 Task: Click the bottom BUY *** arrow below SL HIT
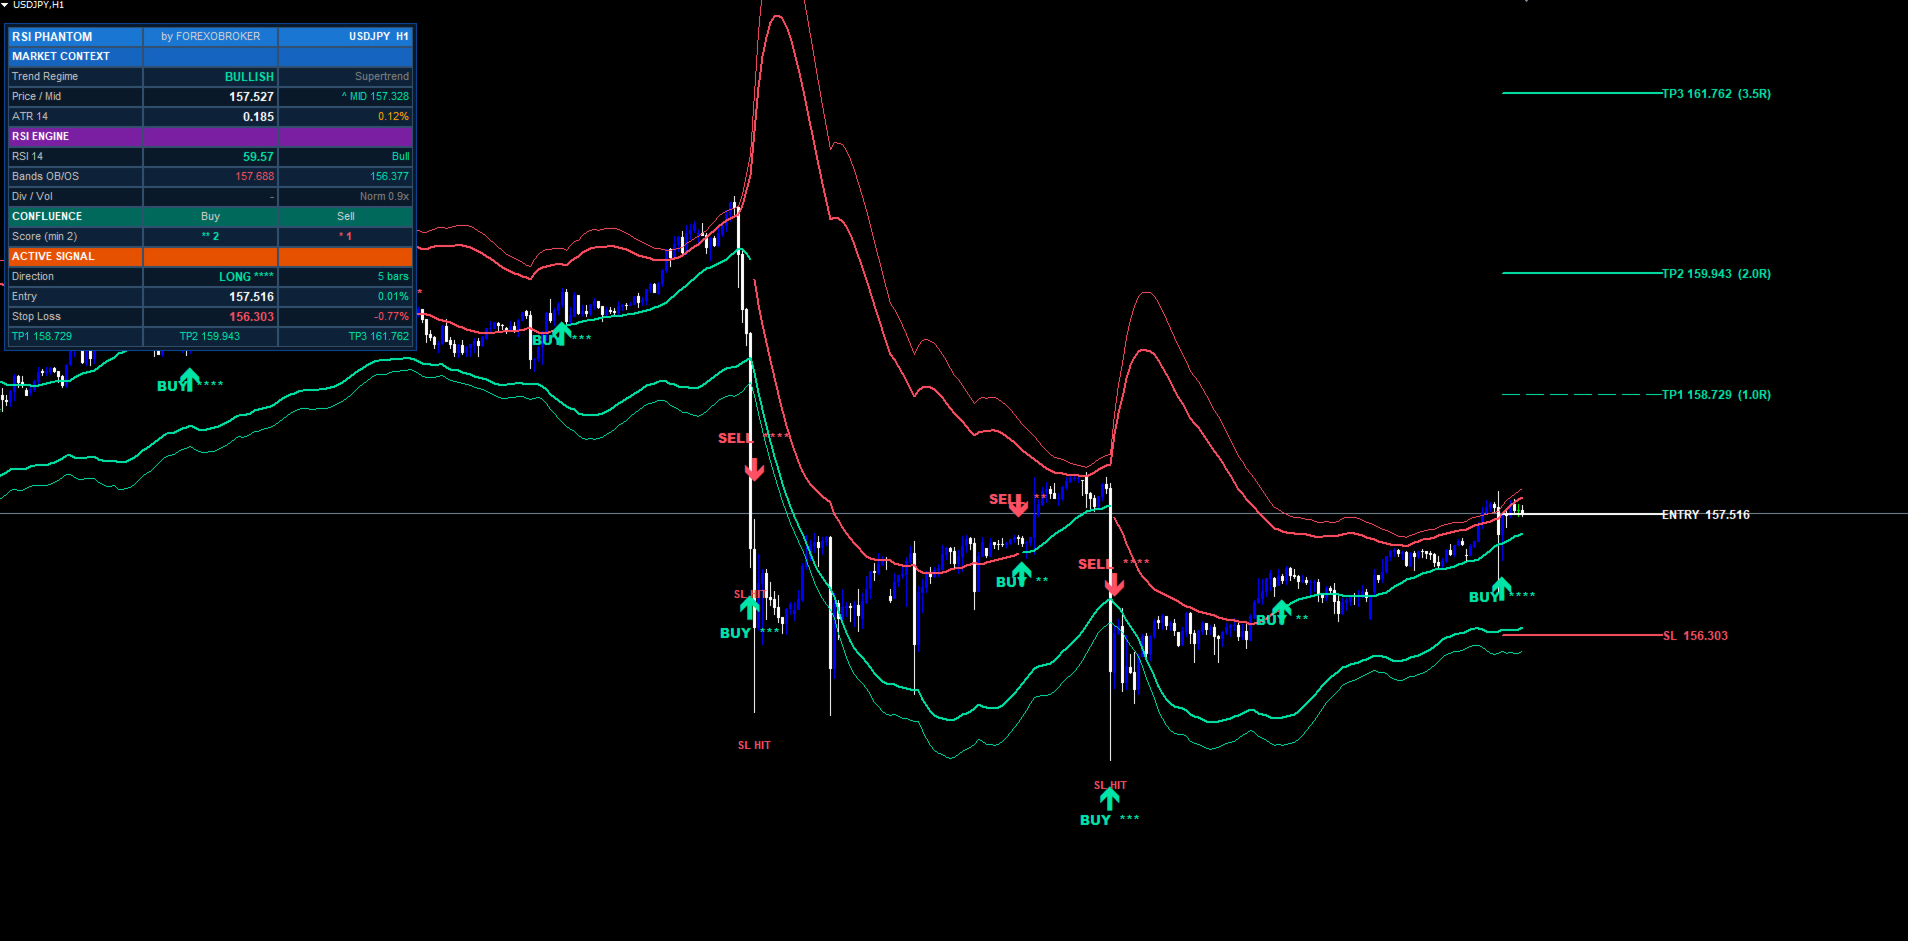1110,799
